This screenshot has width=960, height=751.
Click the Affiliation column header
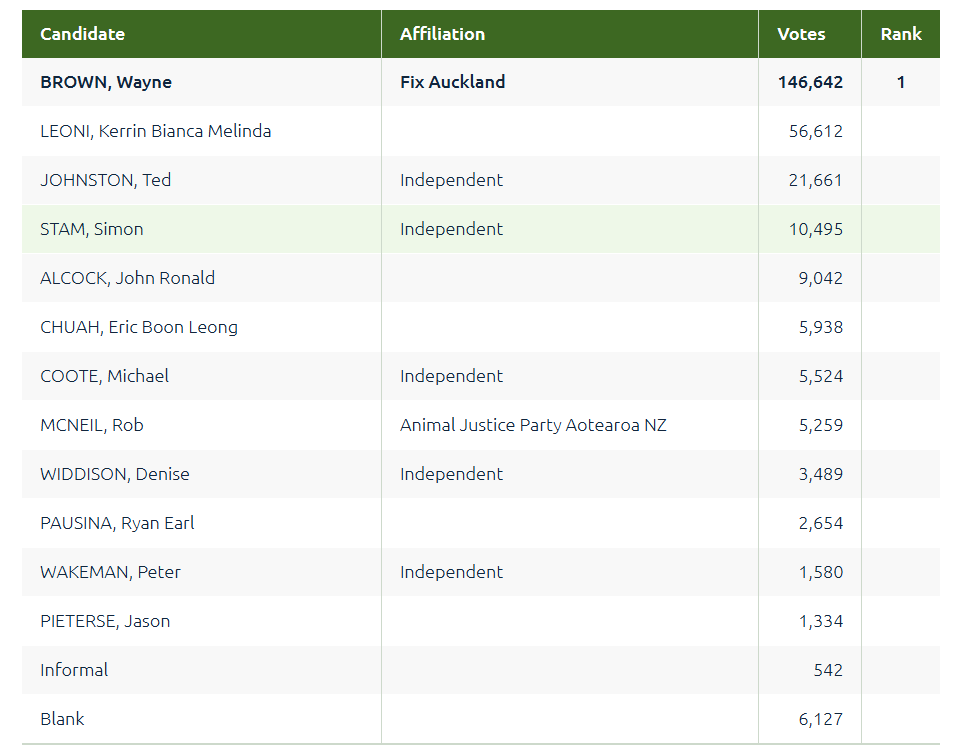pyautogui.click(x=442, y=34)
